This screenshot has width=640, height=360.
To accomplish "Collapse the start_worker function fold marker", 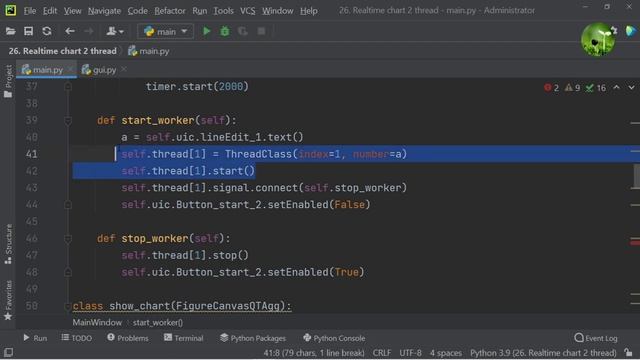I will pos(68,120).
